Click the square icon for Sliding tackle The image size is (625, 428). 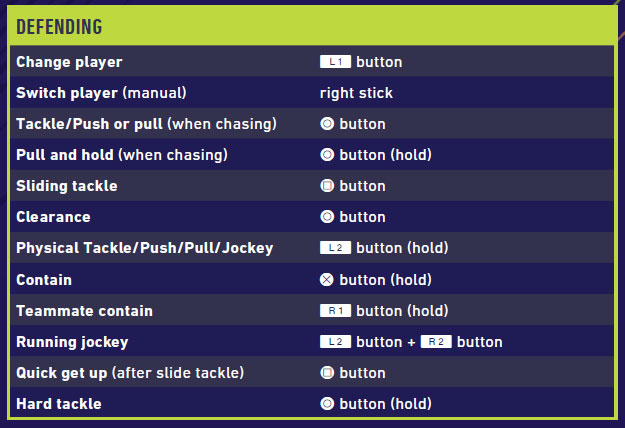coord(326,186)
